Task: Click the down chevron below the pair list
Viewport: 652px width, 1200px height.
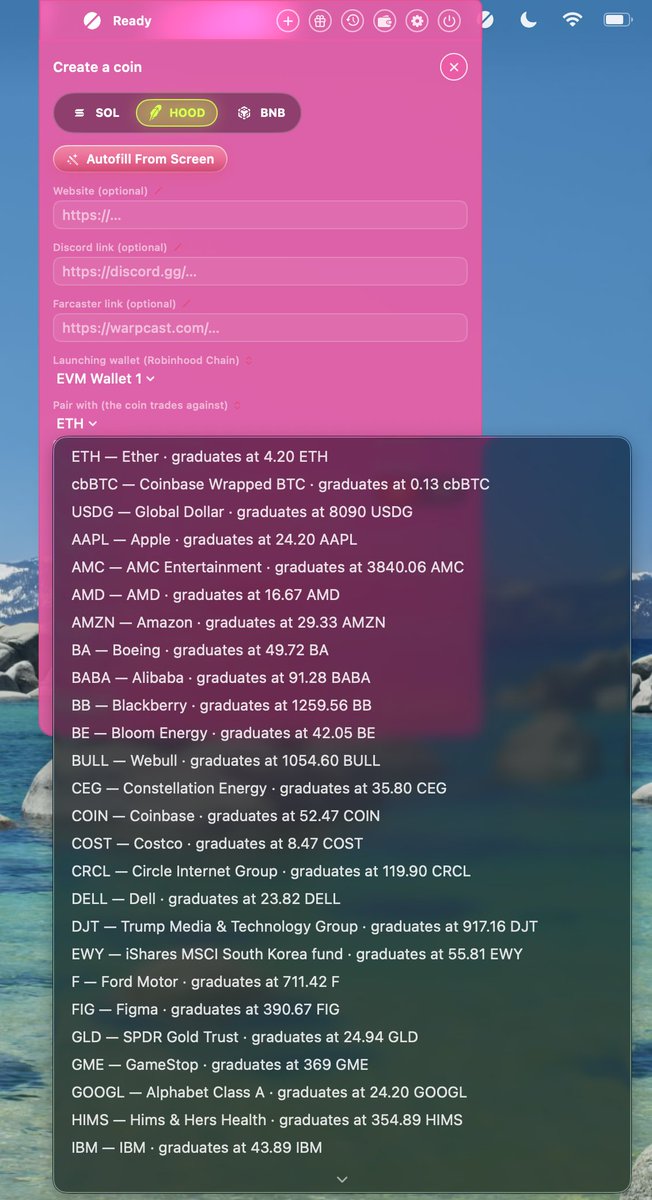Action: pos(342,1179)
